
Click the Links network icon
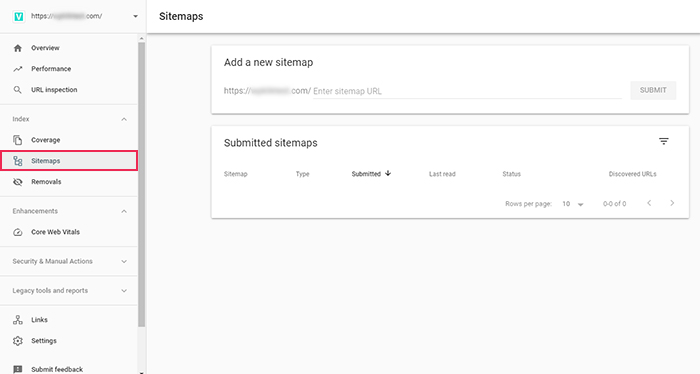17,320
